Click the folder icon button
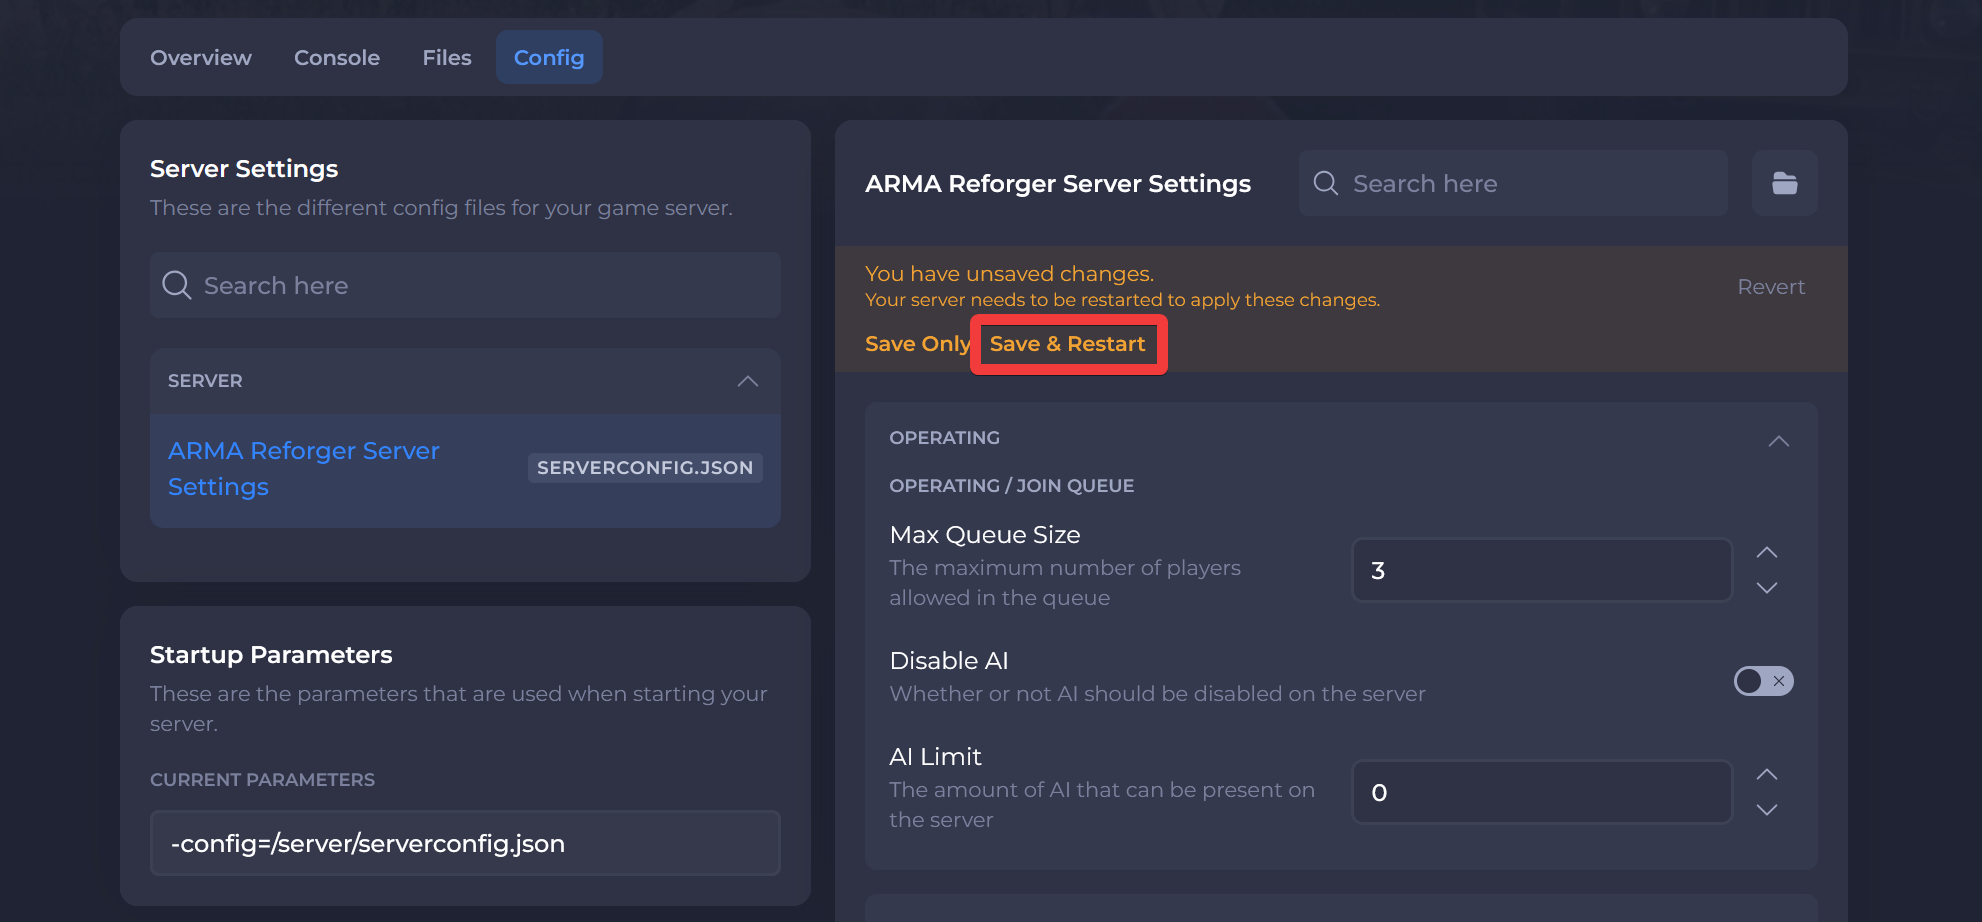Image resolution: width=1982 pixels, height=922 pixels. pos(1785,183)
